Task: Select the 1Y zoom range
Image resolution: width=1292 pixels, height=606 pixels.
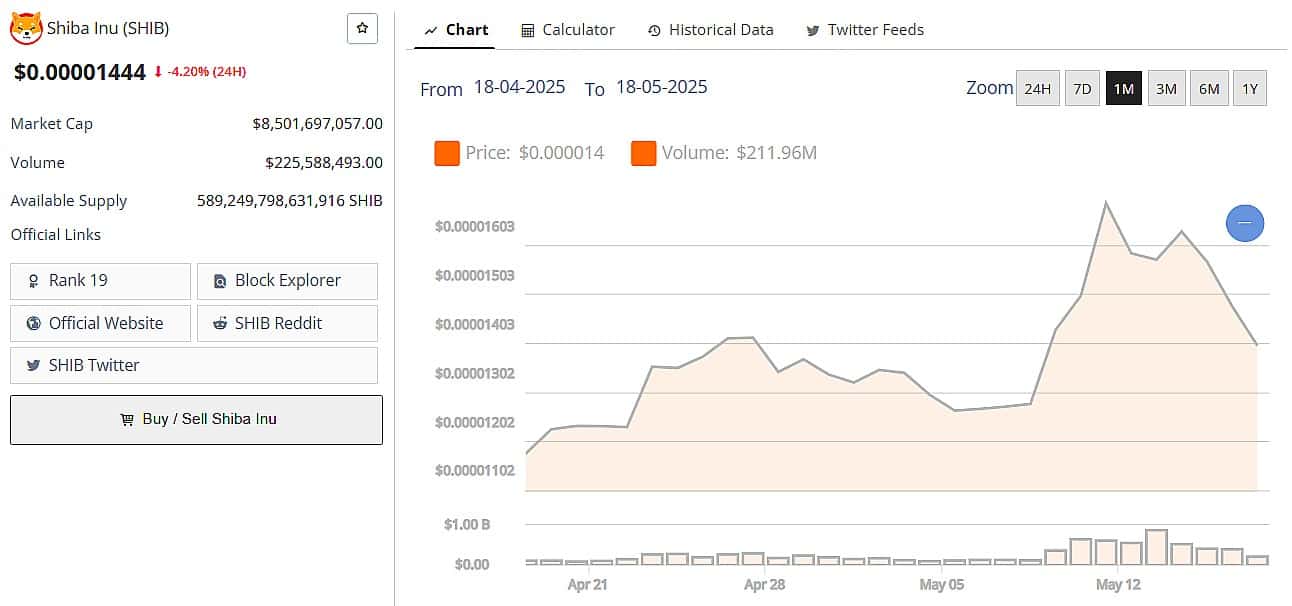Action: point(1249,88)
